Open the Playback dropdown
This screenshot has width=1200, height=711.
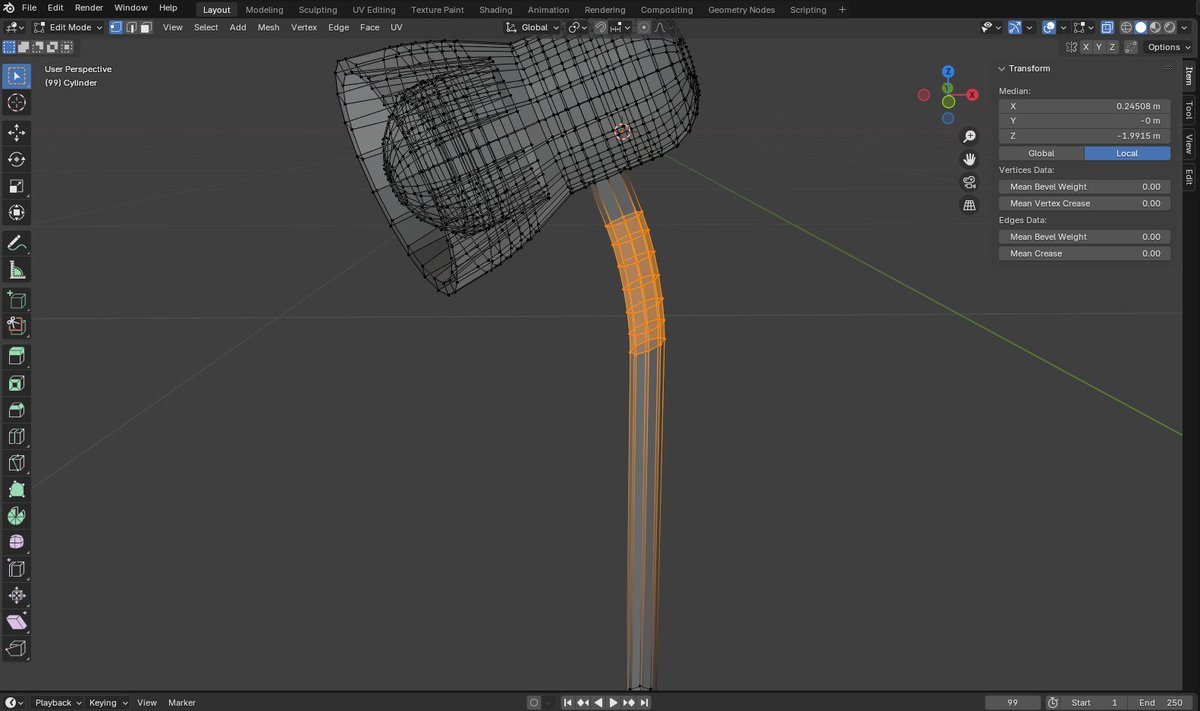58,702
